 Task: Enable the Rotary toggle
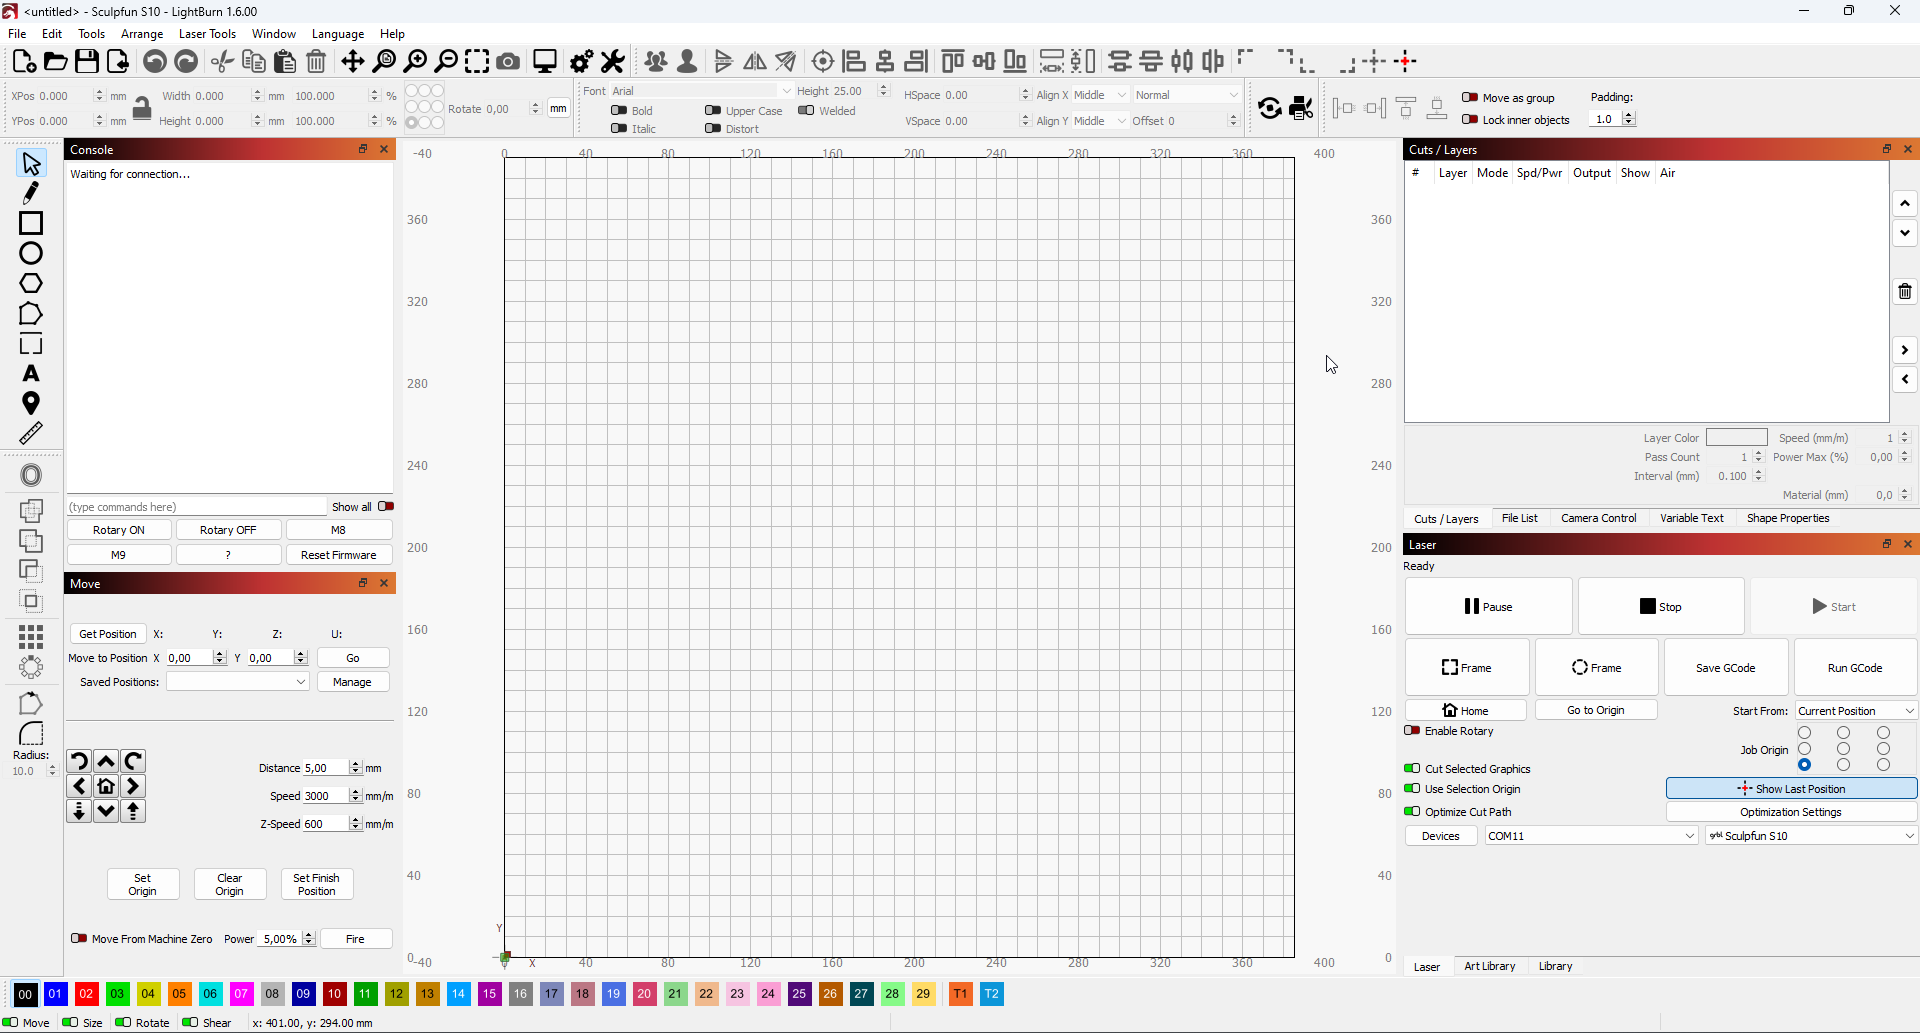coord(1412,731)
